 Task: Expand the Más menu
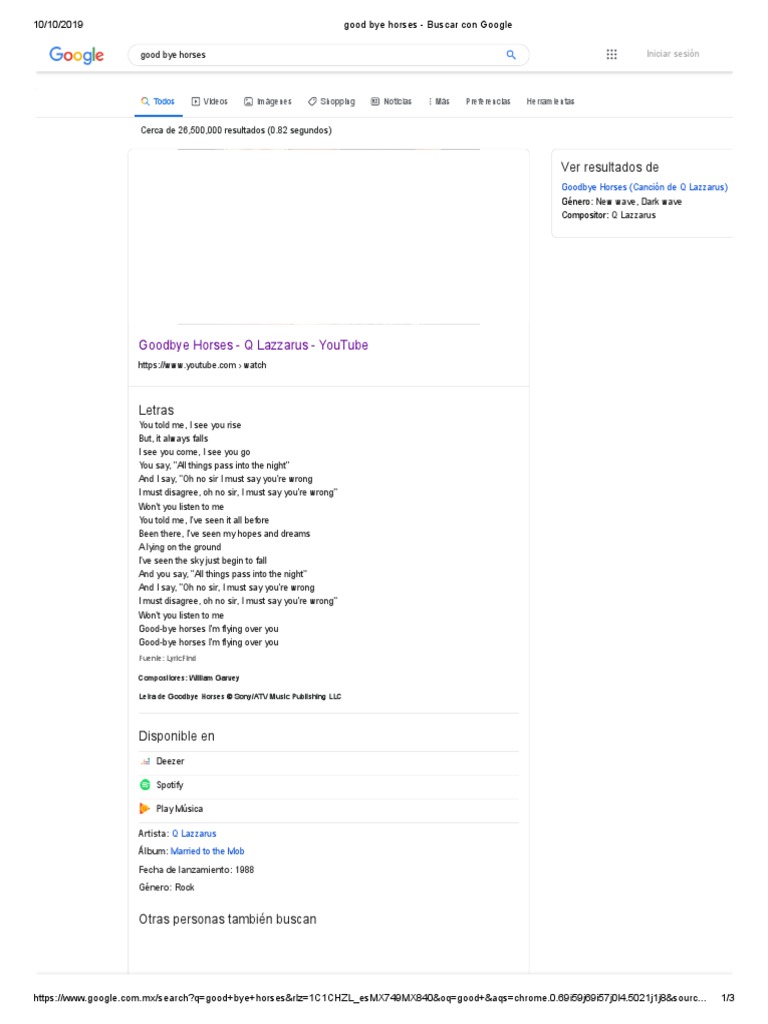pos(439,101)
